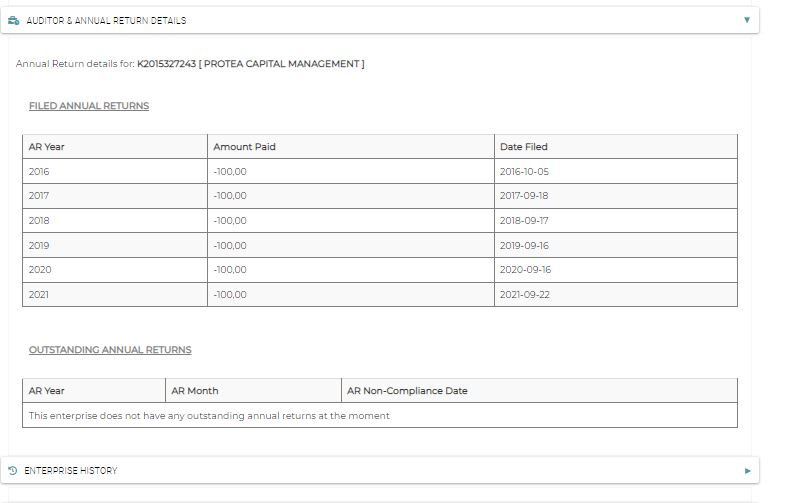Click enterprise number K2015327243
This screenshot has height=503, width=793.
[166, 64]
